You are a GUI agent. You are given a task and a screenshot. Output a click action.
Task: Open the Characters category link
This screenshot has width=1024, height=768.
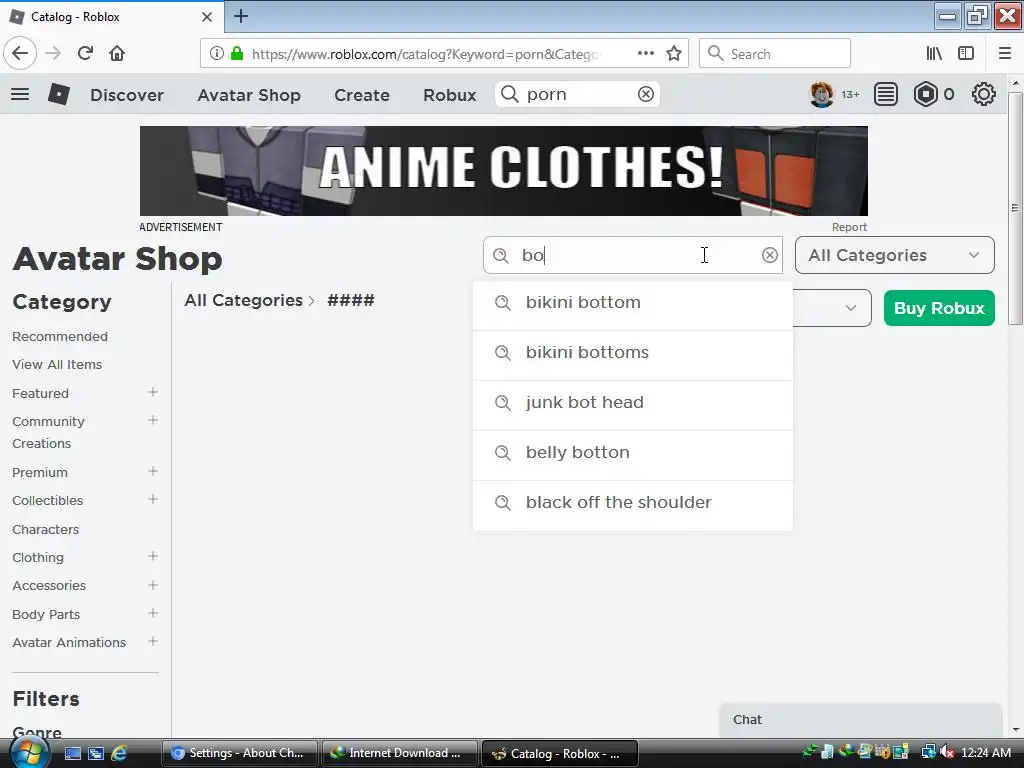(46, 529)
